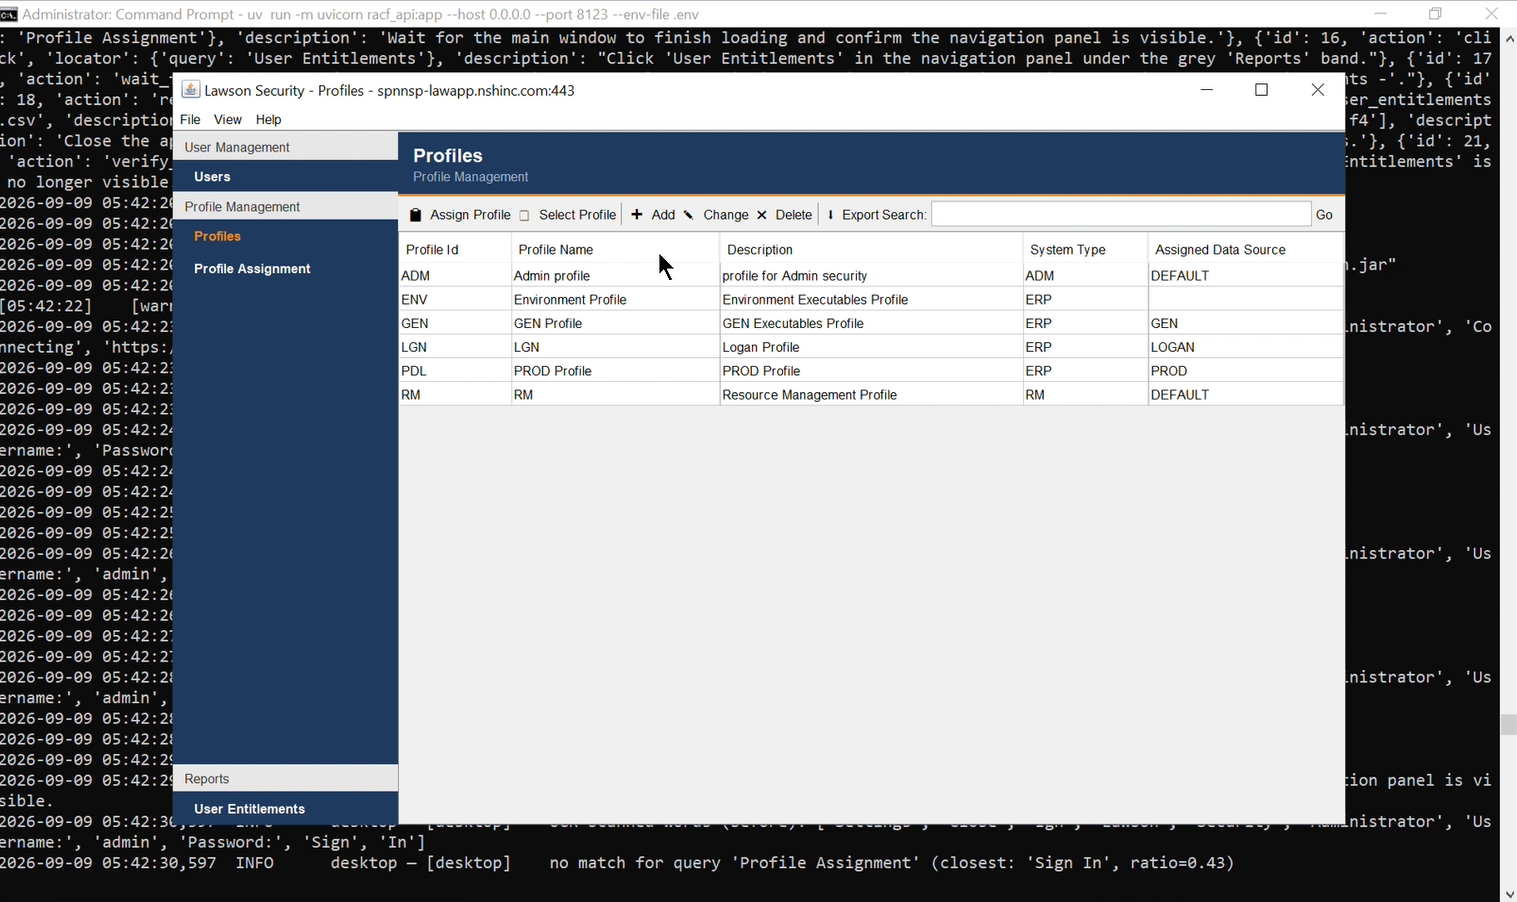Open the View menu
The width and height of the screenshot is (1517, 902).
point(228,119)
